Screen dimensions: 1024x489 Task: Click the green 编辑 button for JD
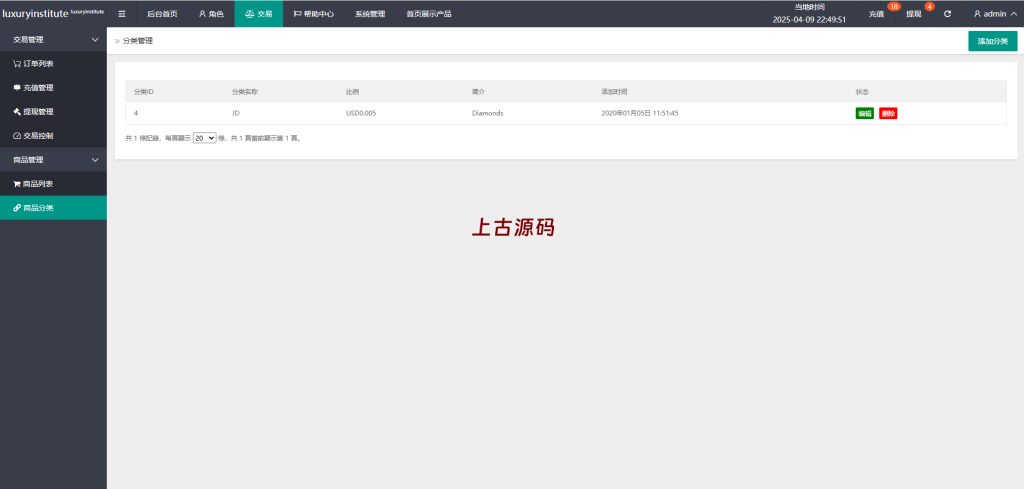[865, 114]
